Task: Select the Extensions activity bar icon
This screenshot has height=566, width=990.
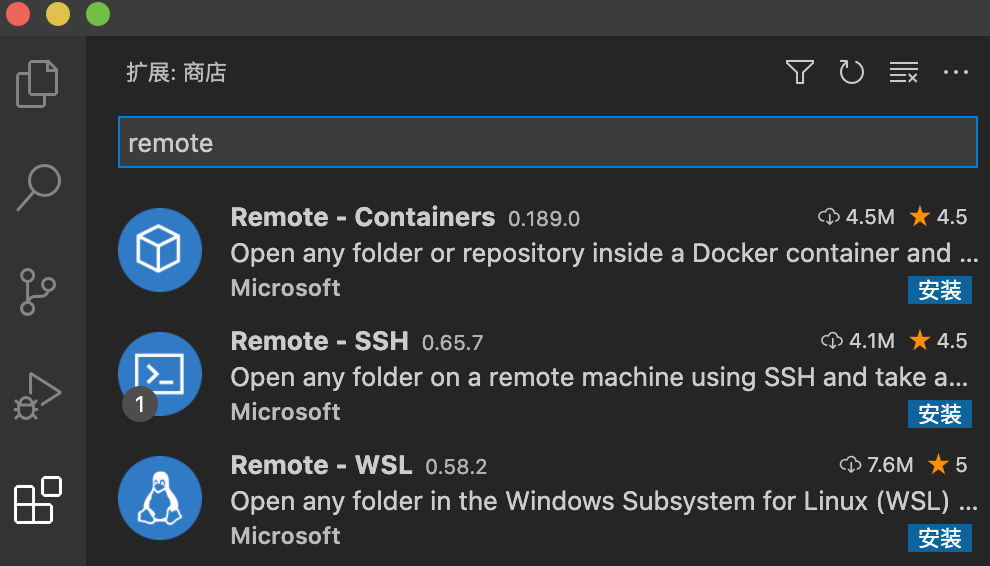Action: coord(38,499)
